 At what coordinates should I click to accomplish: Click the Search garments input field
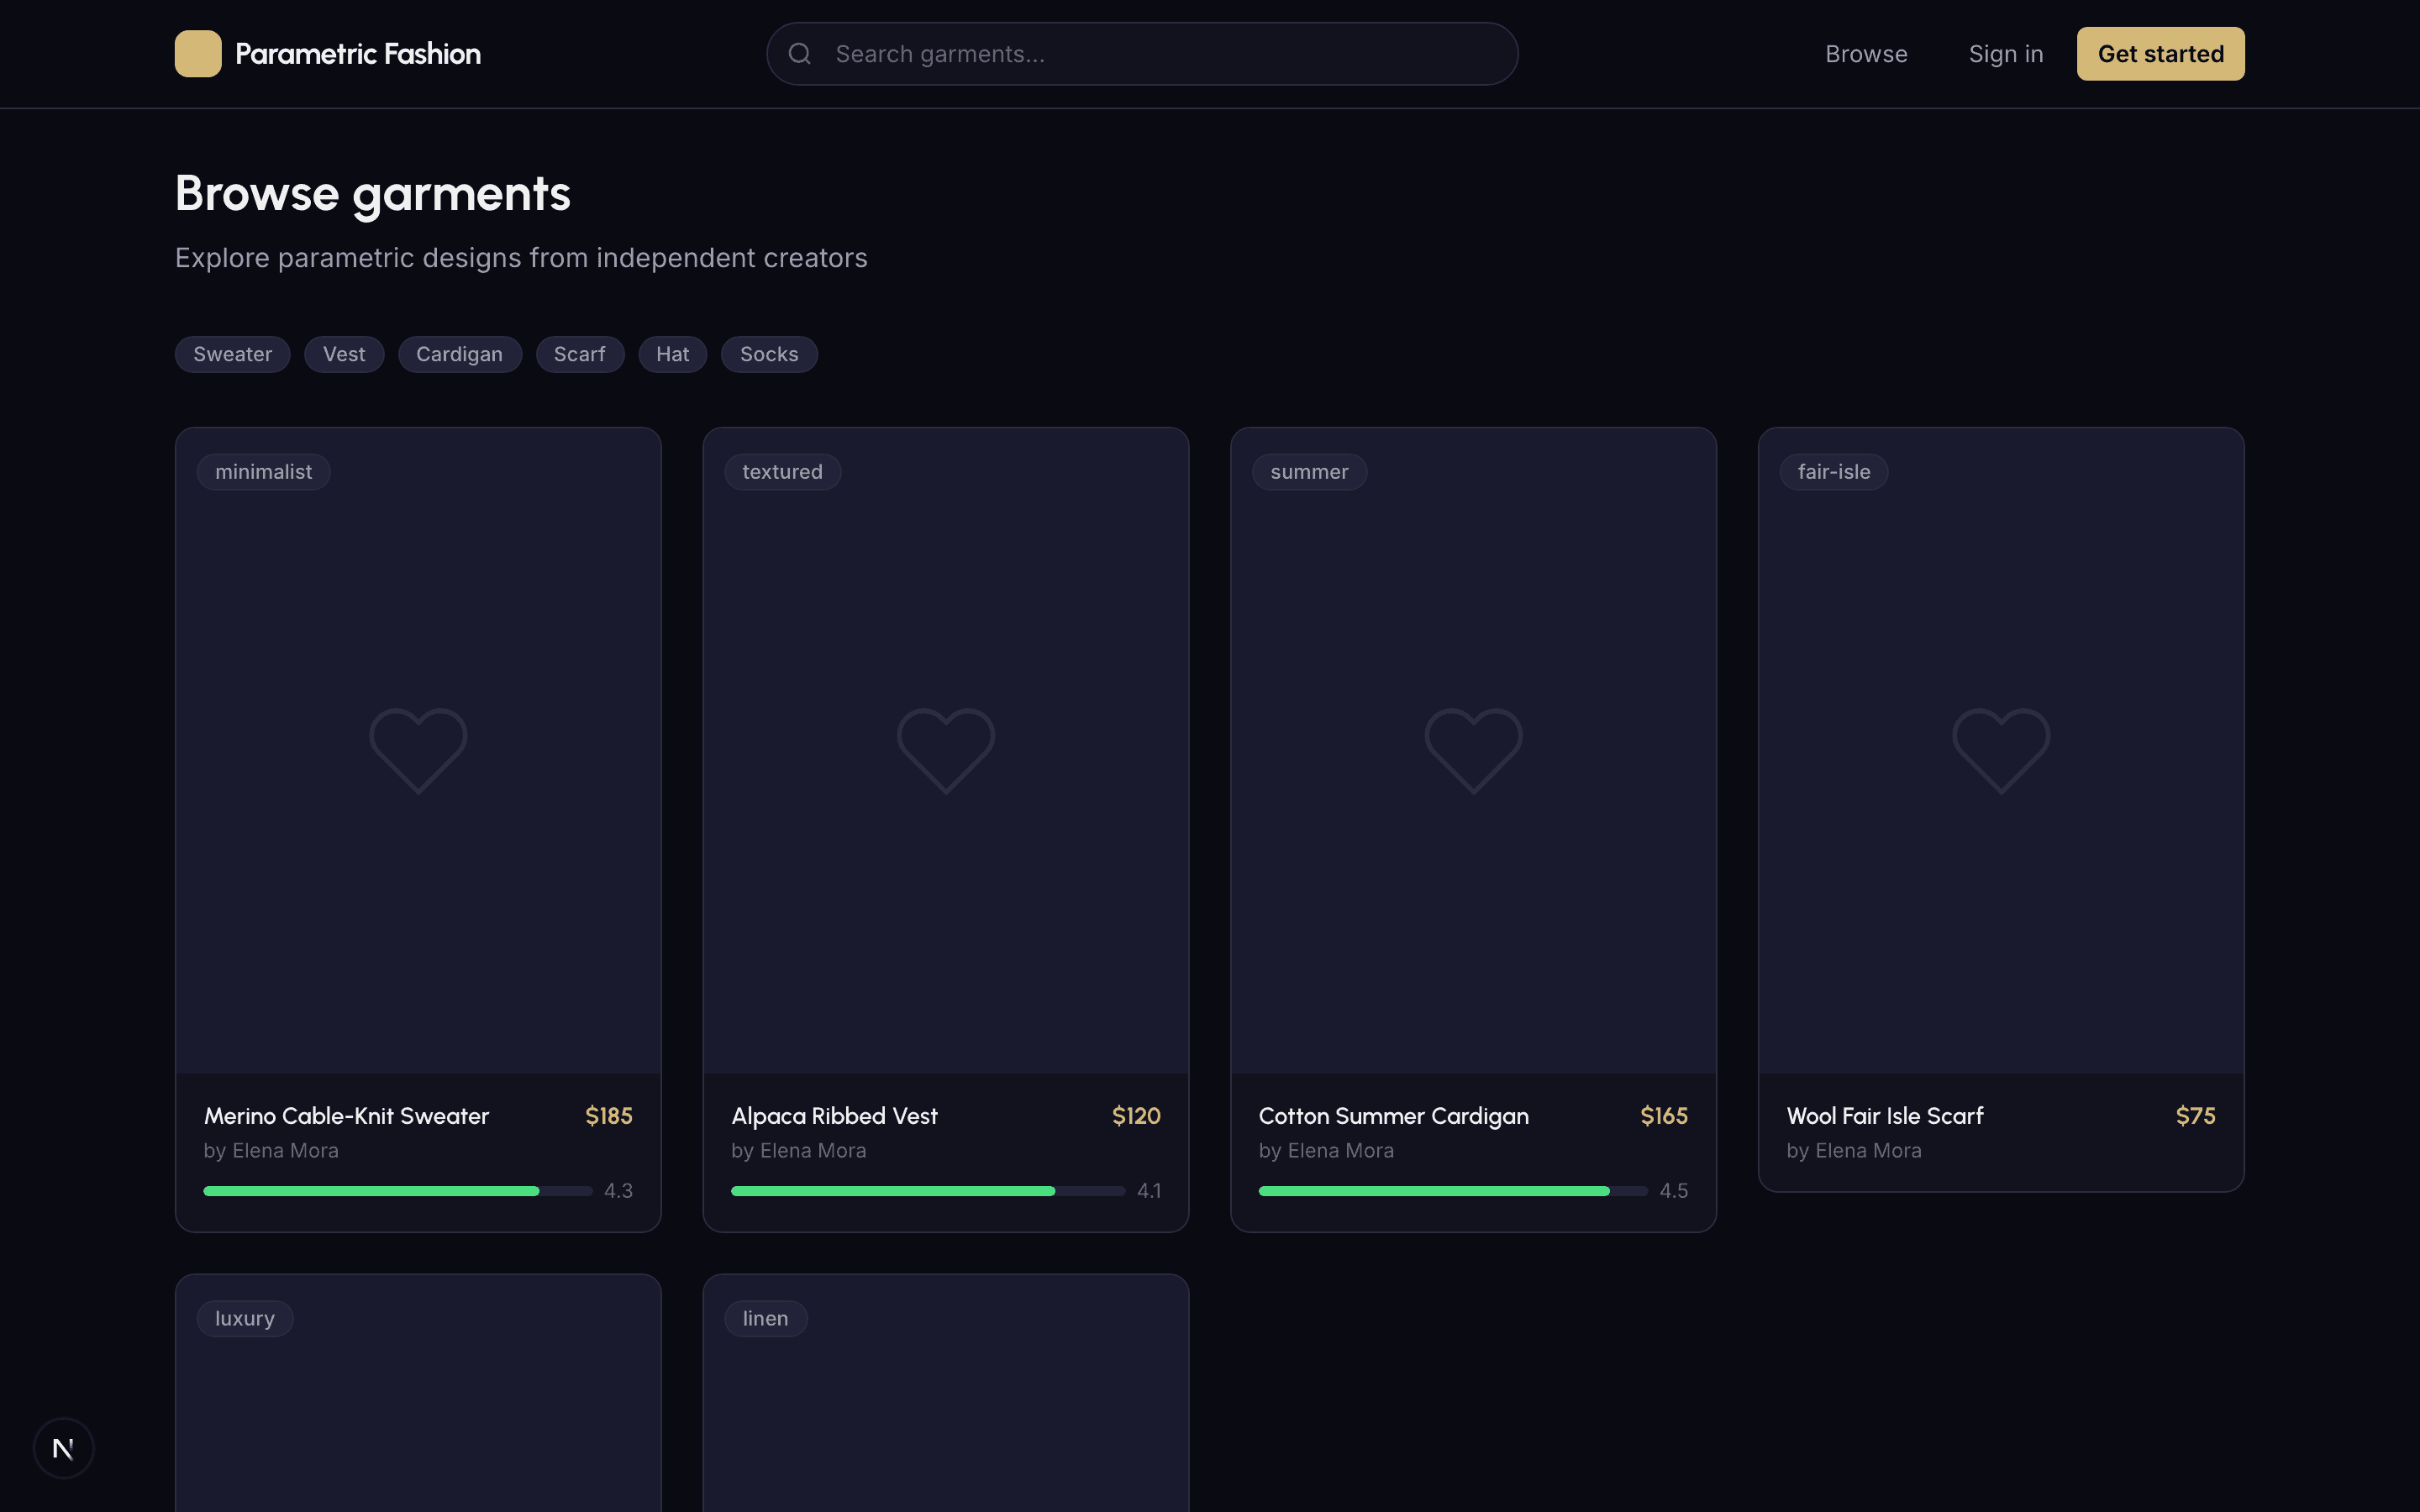pos(1140,53)
